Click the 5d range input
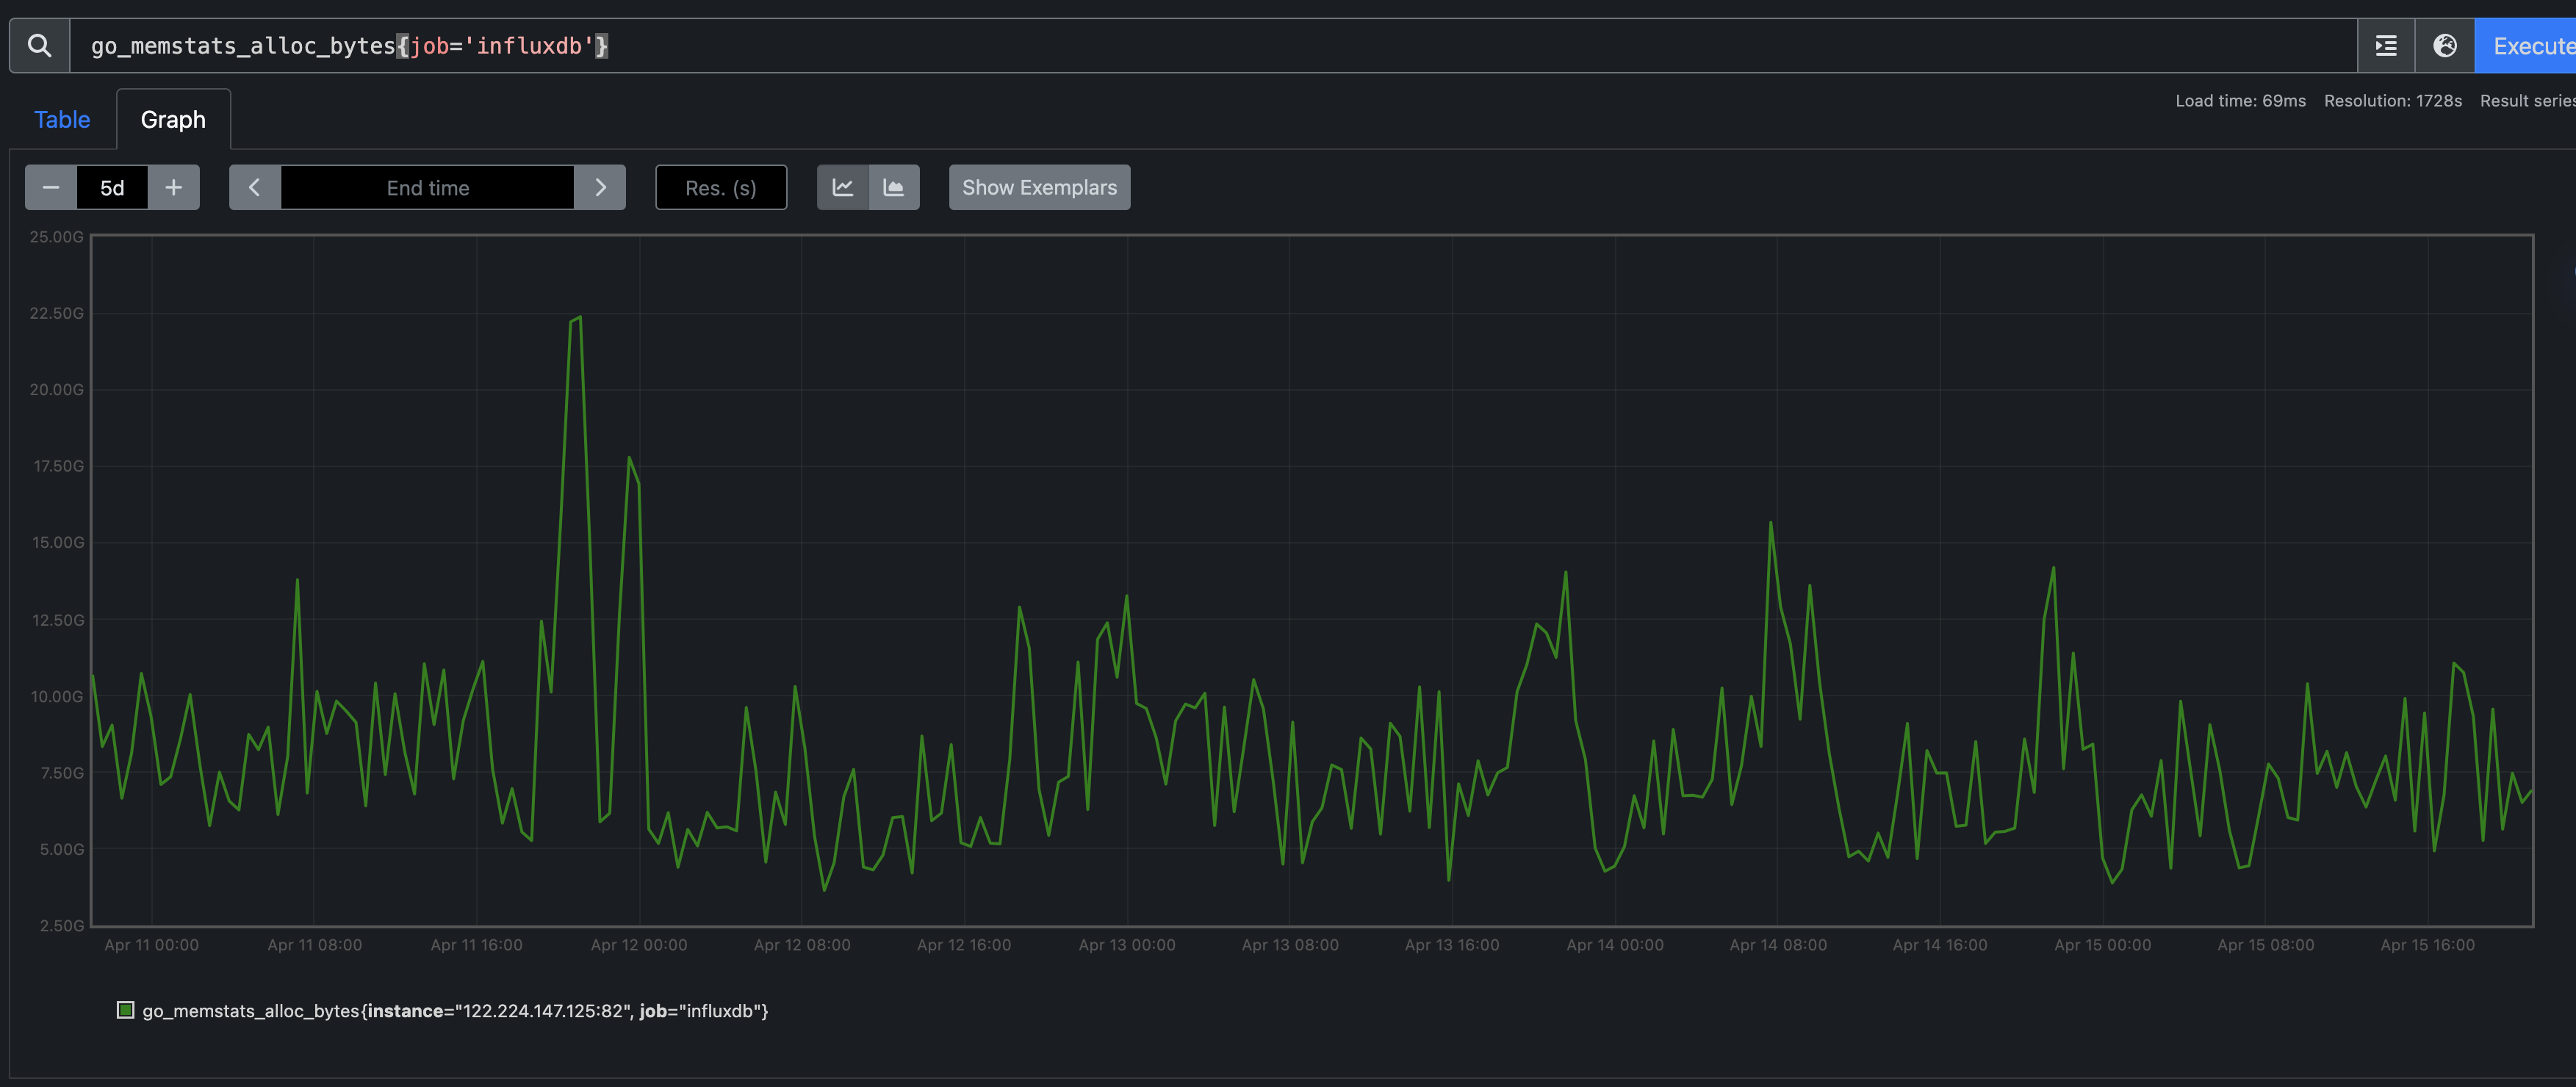Image resolution: width=2576 pixels, height=1087 pixels. pos(112,187)
